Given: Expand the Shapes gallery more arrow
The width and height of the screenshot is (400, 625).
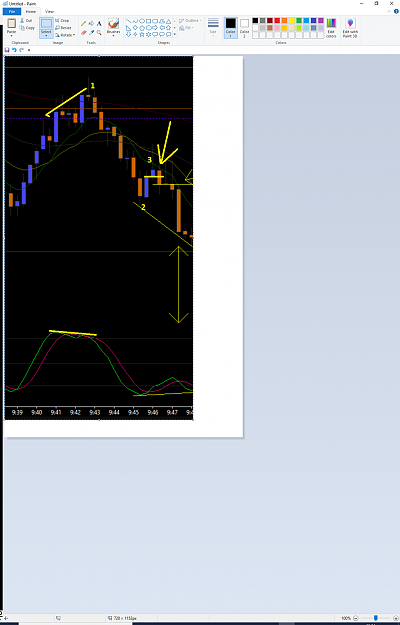Looking at the screenshot, I should pyautogui.click(x=175, y=35).
